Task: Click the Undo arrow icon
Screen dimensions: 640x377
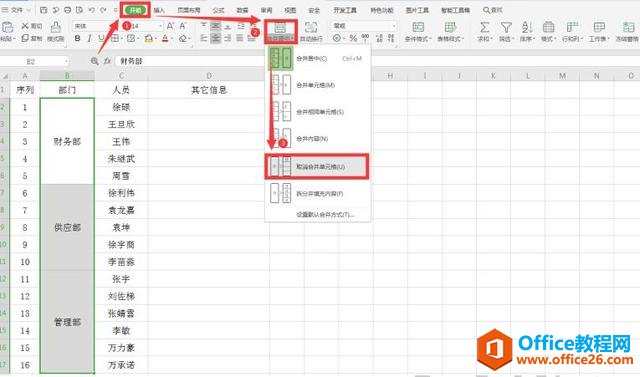Action: (x=92, y=10)
